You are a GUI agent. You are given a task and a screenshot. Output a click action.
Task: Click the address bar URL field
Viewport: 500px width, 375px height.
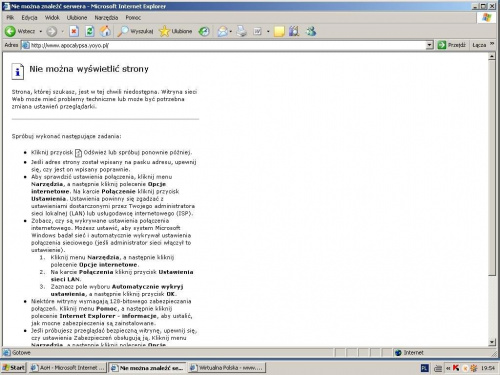coord(228,45)
